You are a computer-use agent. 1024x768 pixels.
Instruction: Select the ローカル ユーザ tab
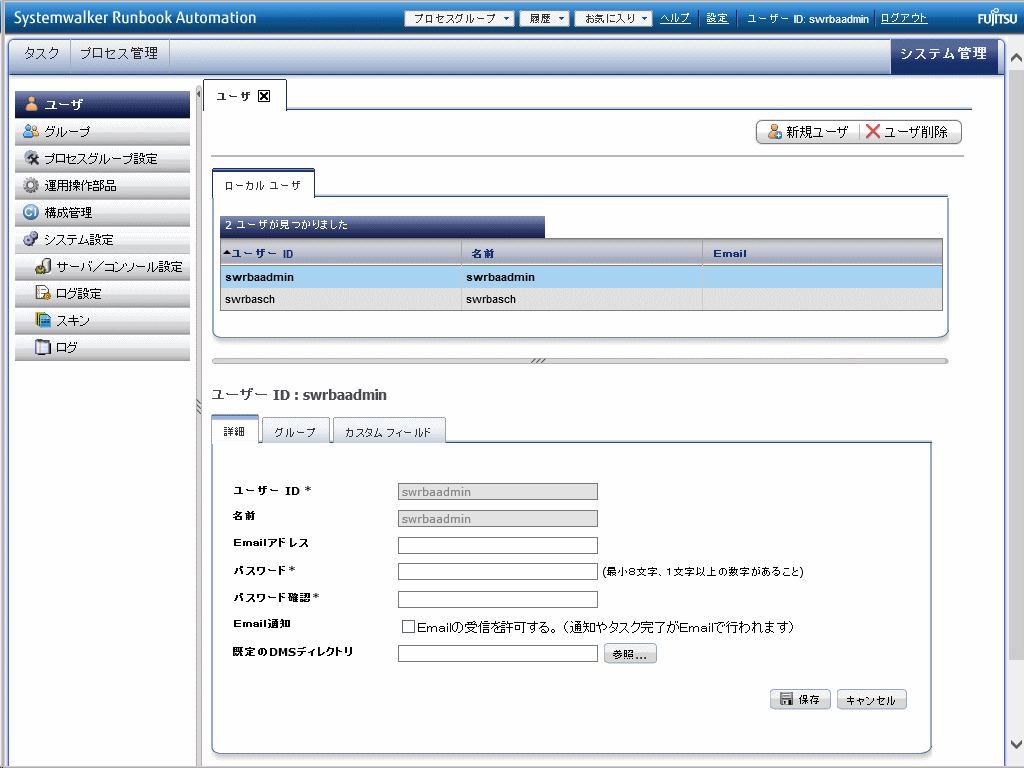click(x=263, y=185)
